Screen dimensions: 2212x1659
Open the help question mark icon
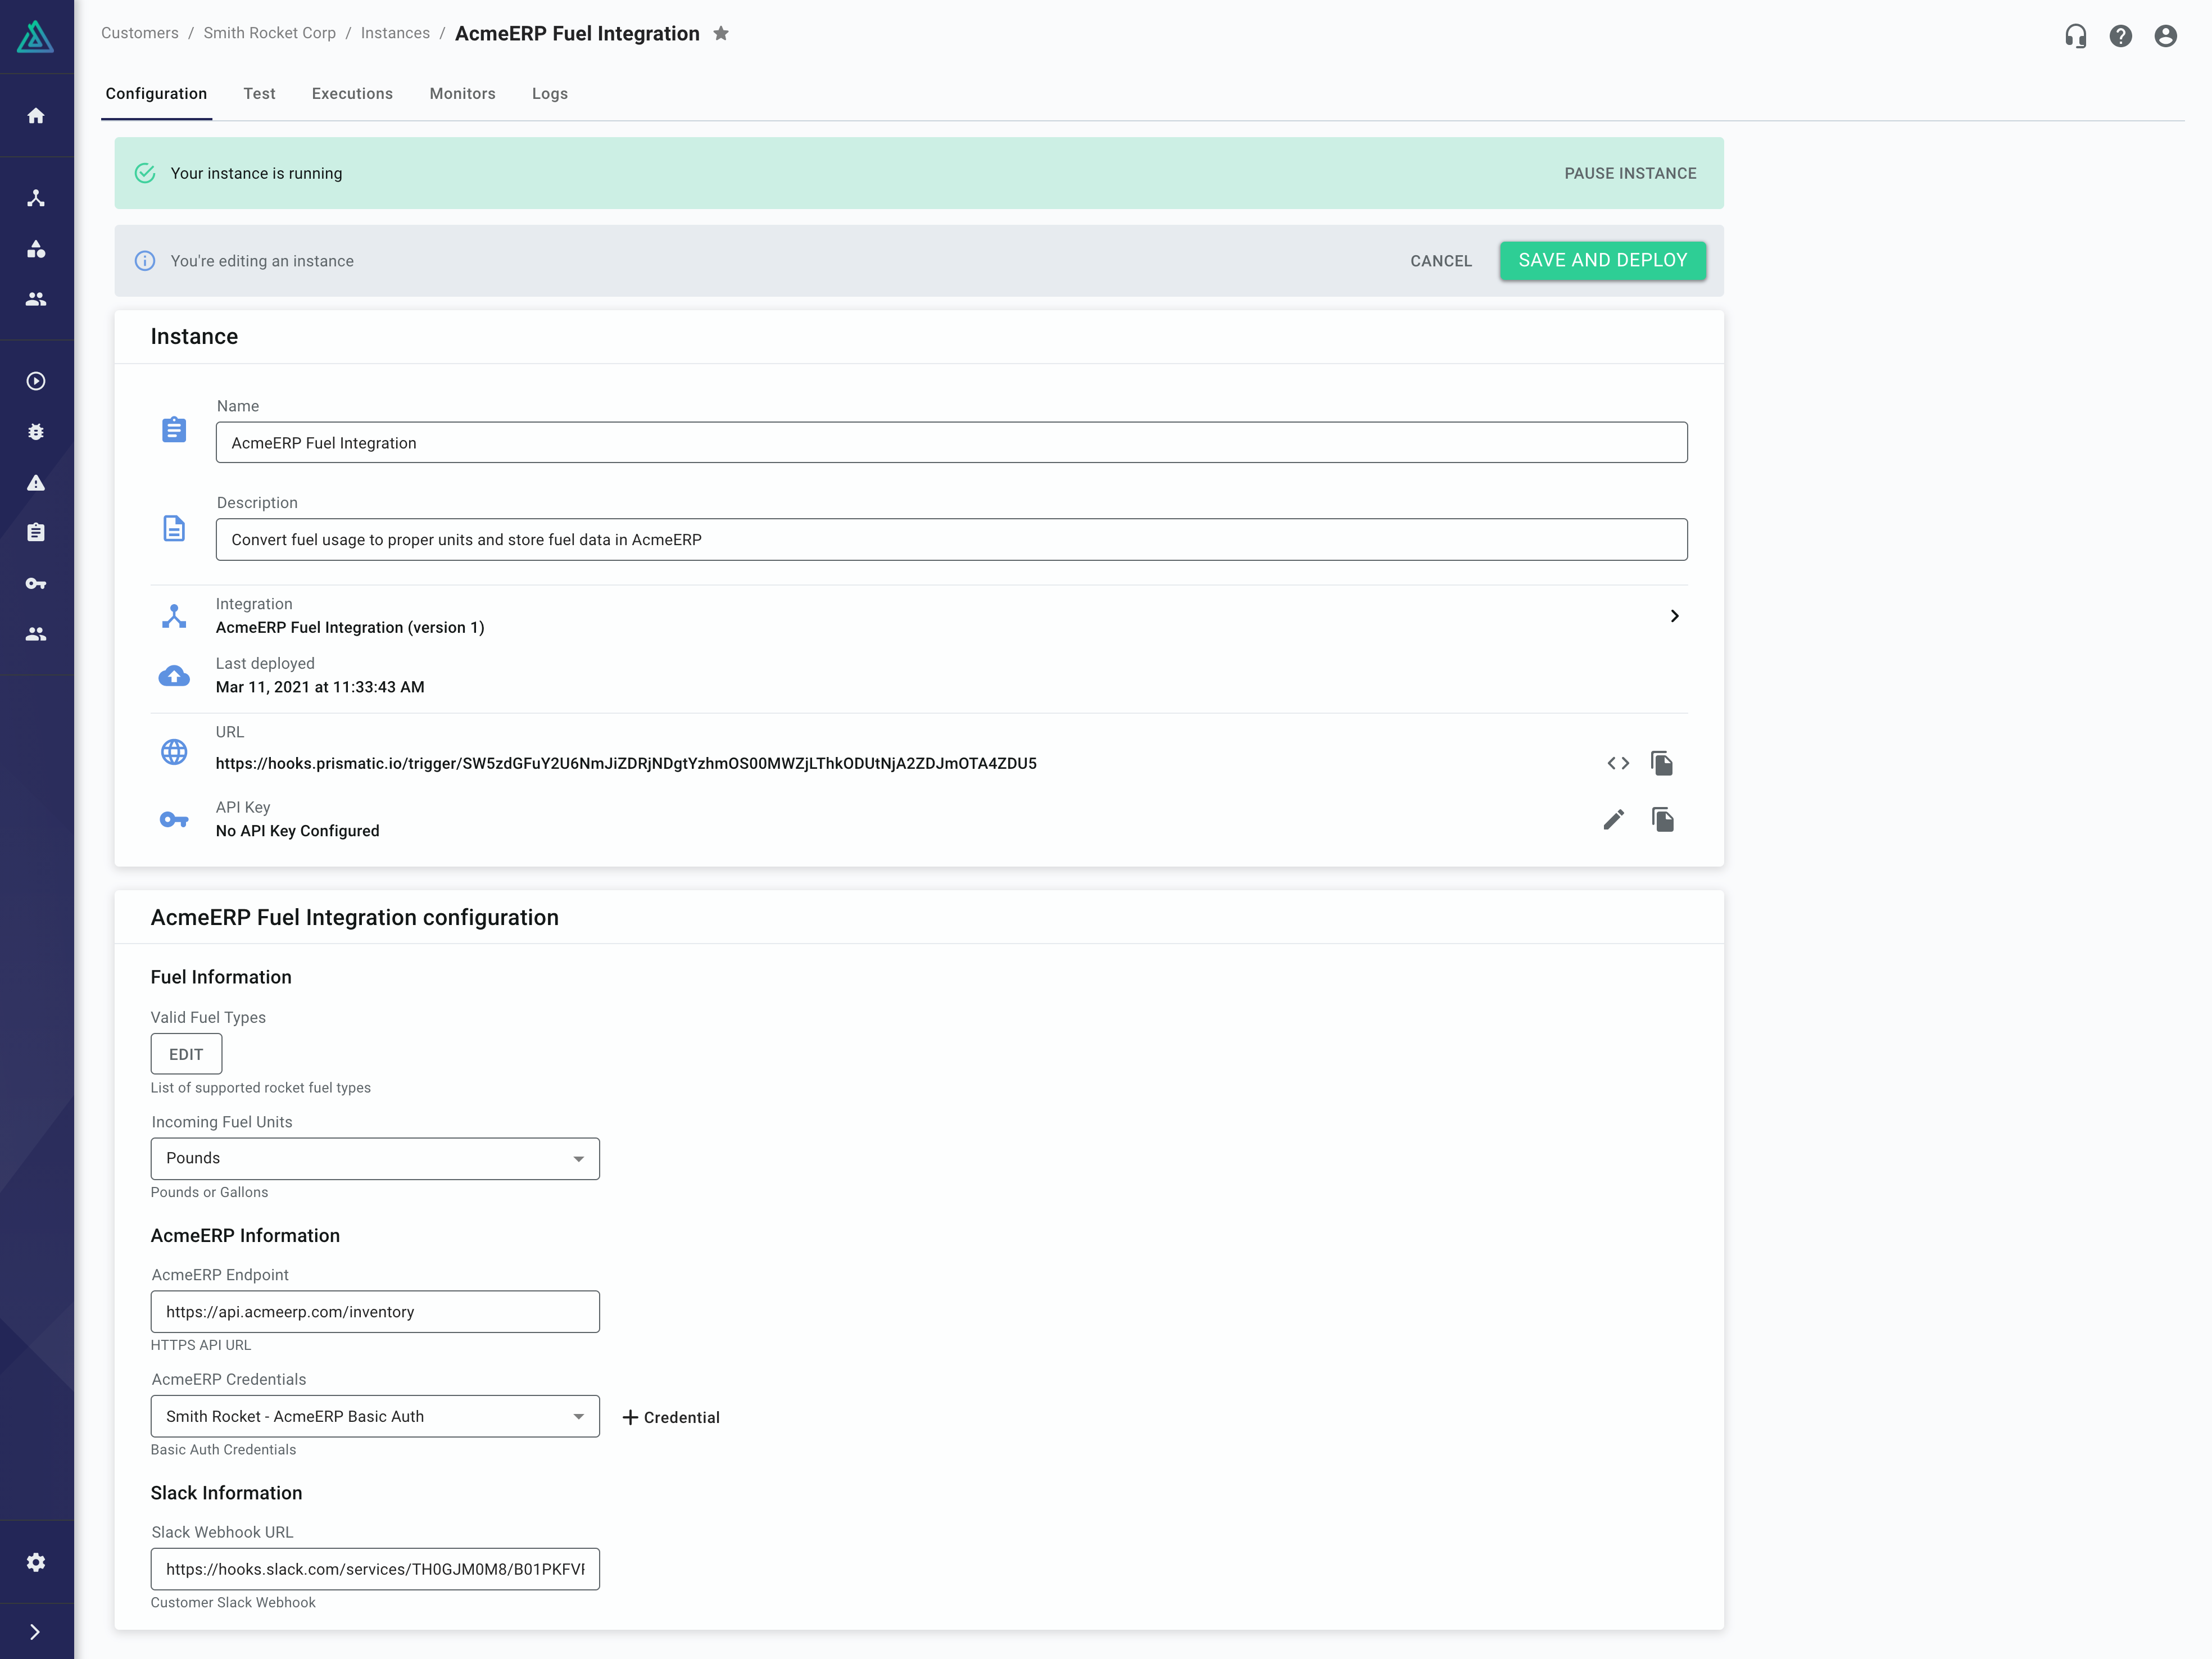click(2120, 37)
